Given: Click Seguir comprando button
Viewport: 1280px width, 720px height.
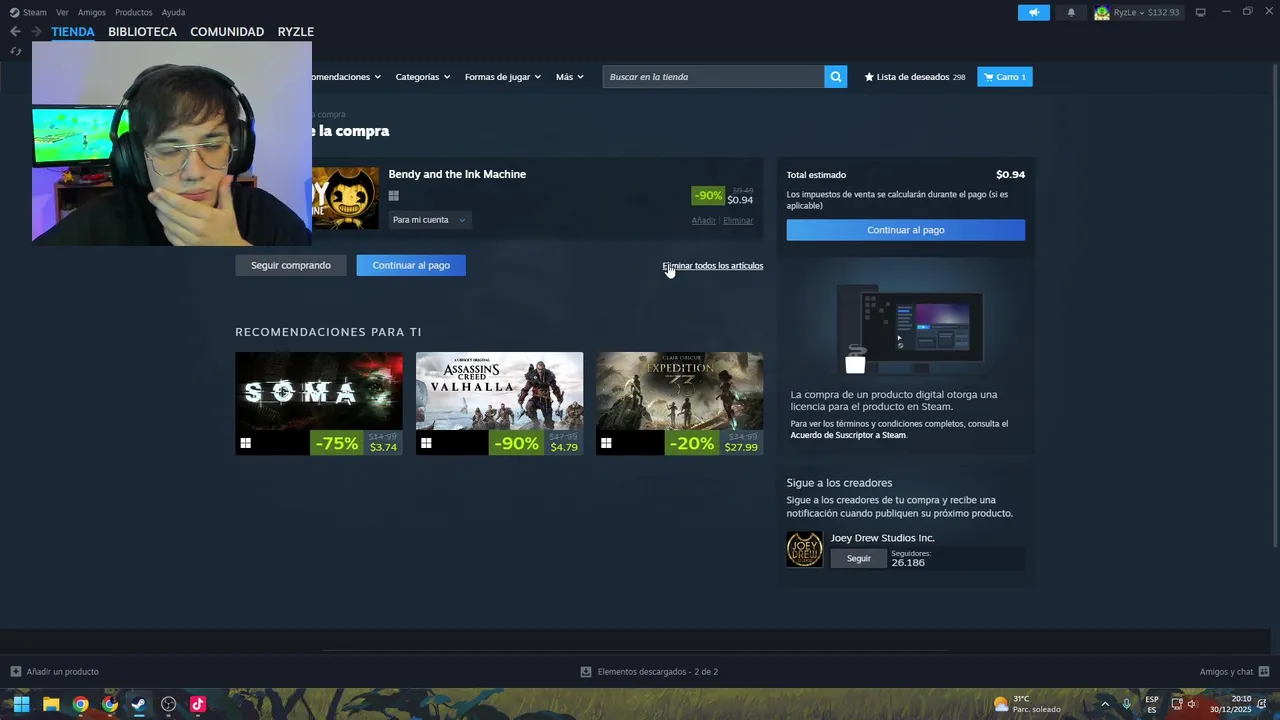Looking at the screenshot, I should tap(291, 265).
